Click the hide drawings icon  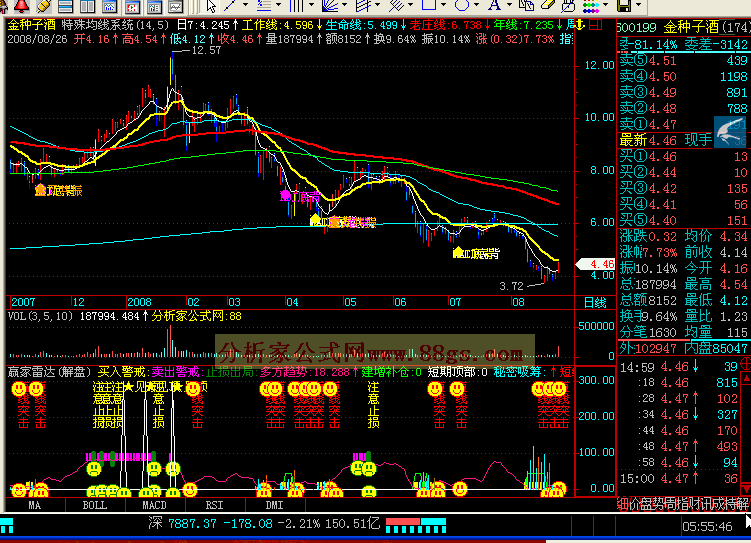pyautogui.click(x=569, y=6)
